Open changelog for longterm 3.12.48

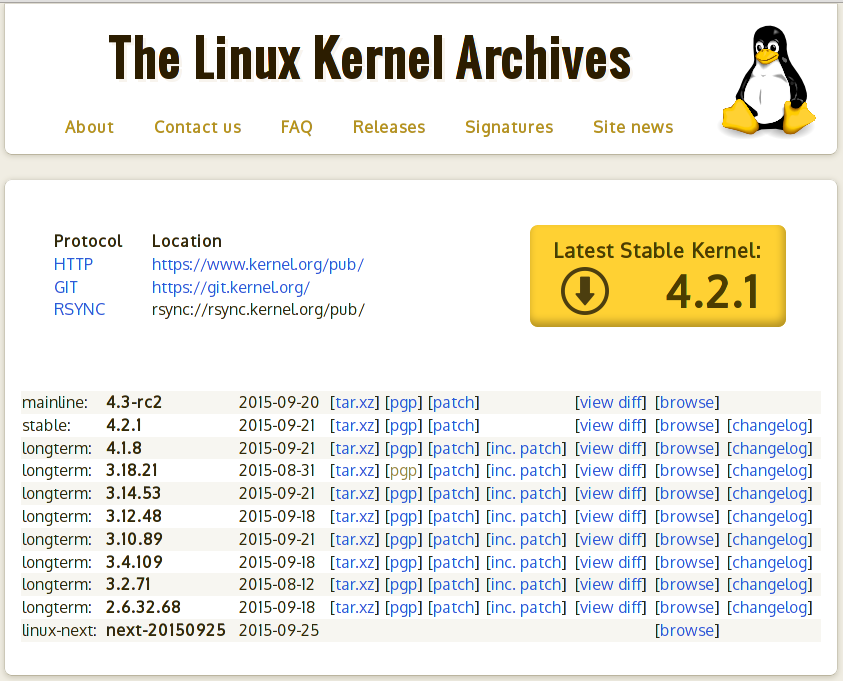pos(769,516)
